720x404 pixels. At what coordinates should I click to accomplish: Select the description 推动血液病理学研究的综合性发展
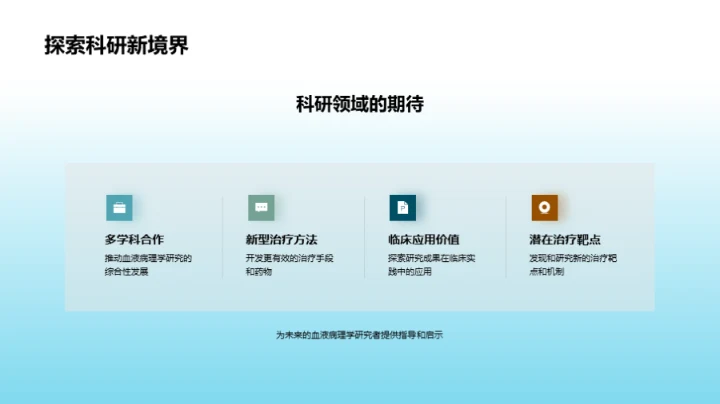pyautogui.click(x=148, y=265)
